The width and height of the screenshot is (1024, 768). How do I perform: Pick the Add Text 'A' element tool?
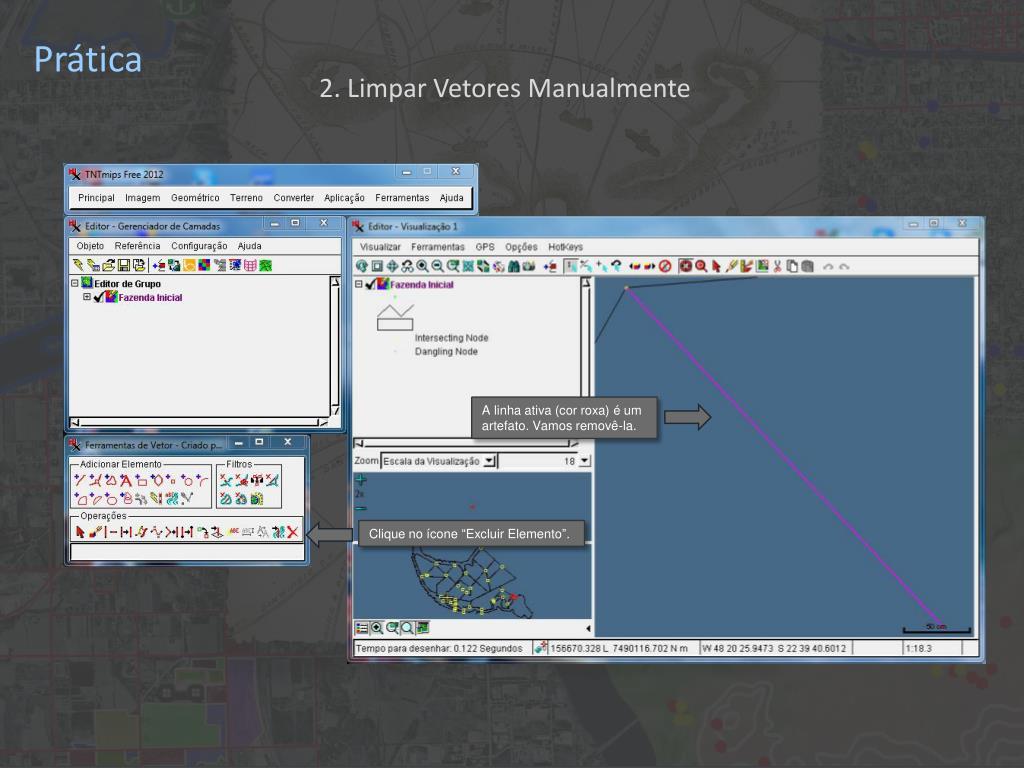coord(126,481)
